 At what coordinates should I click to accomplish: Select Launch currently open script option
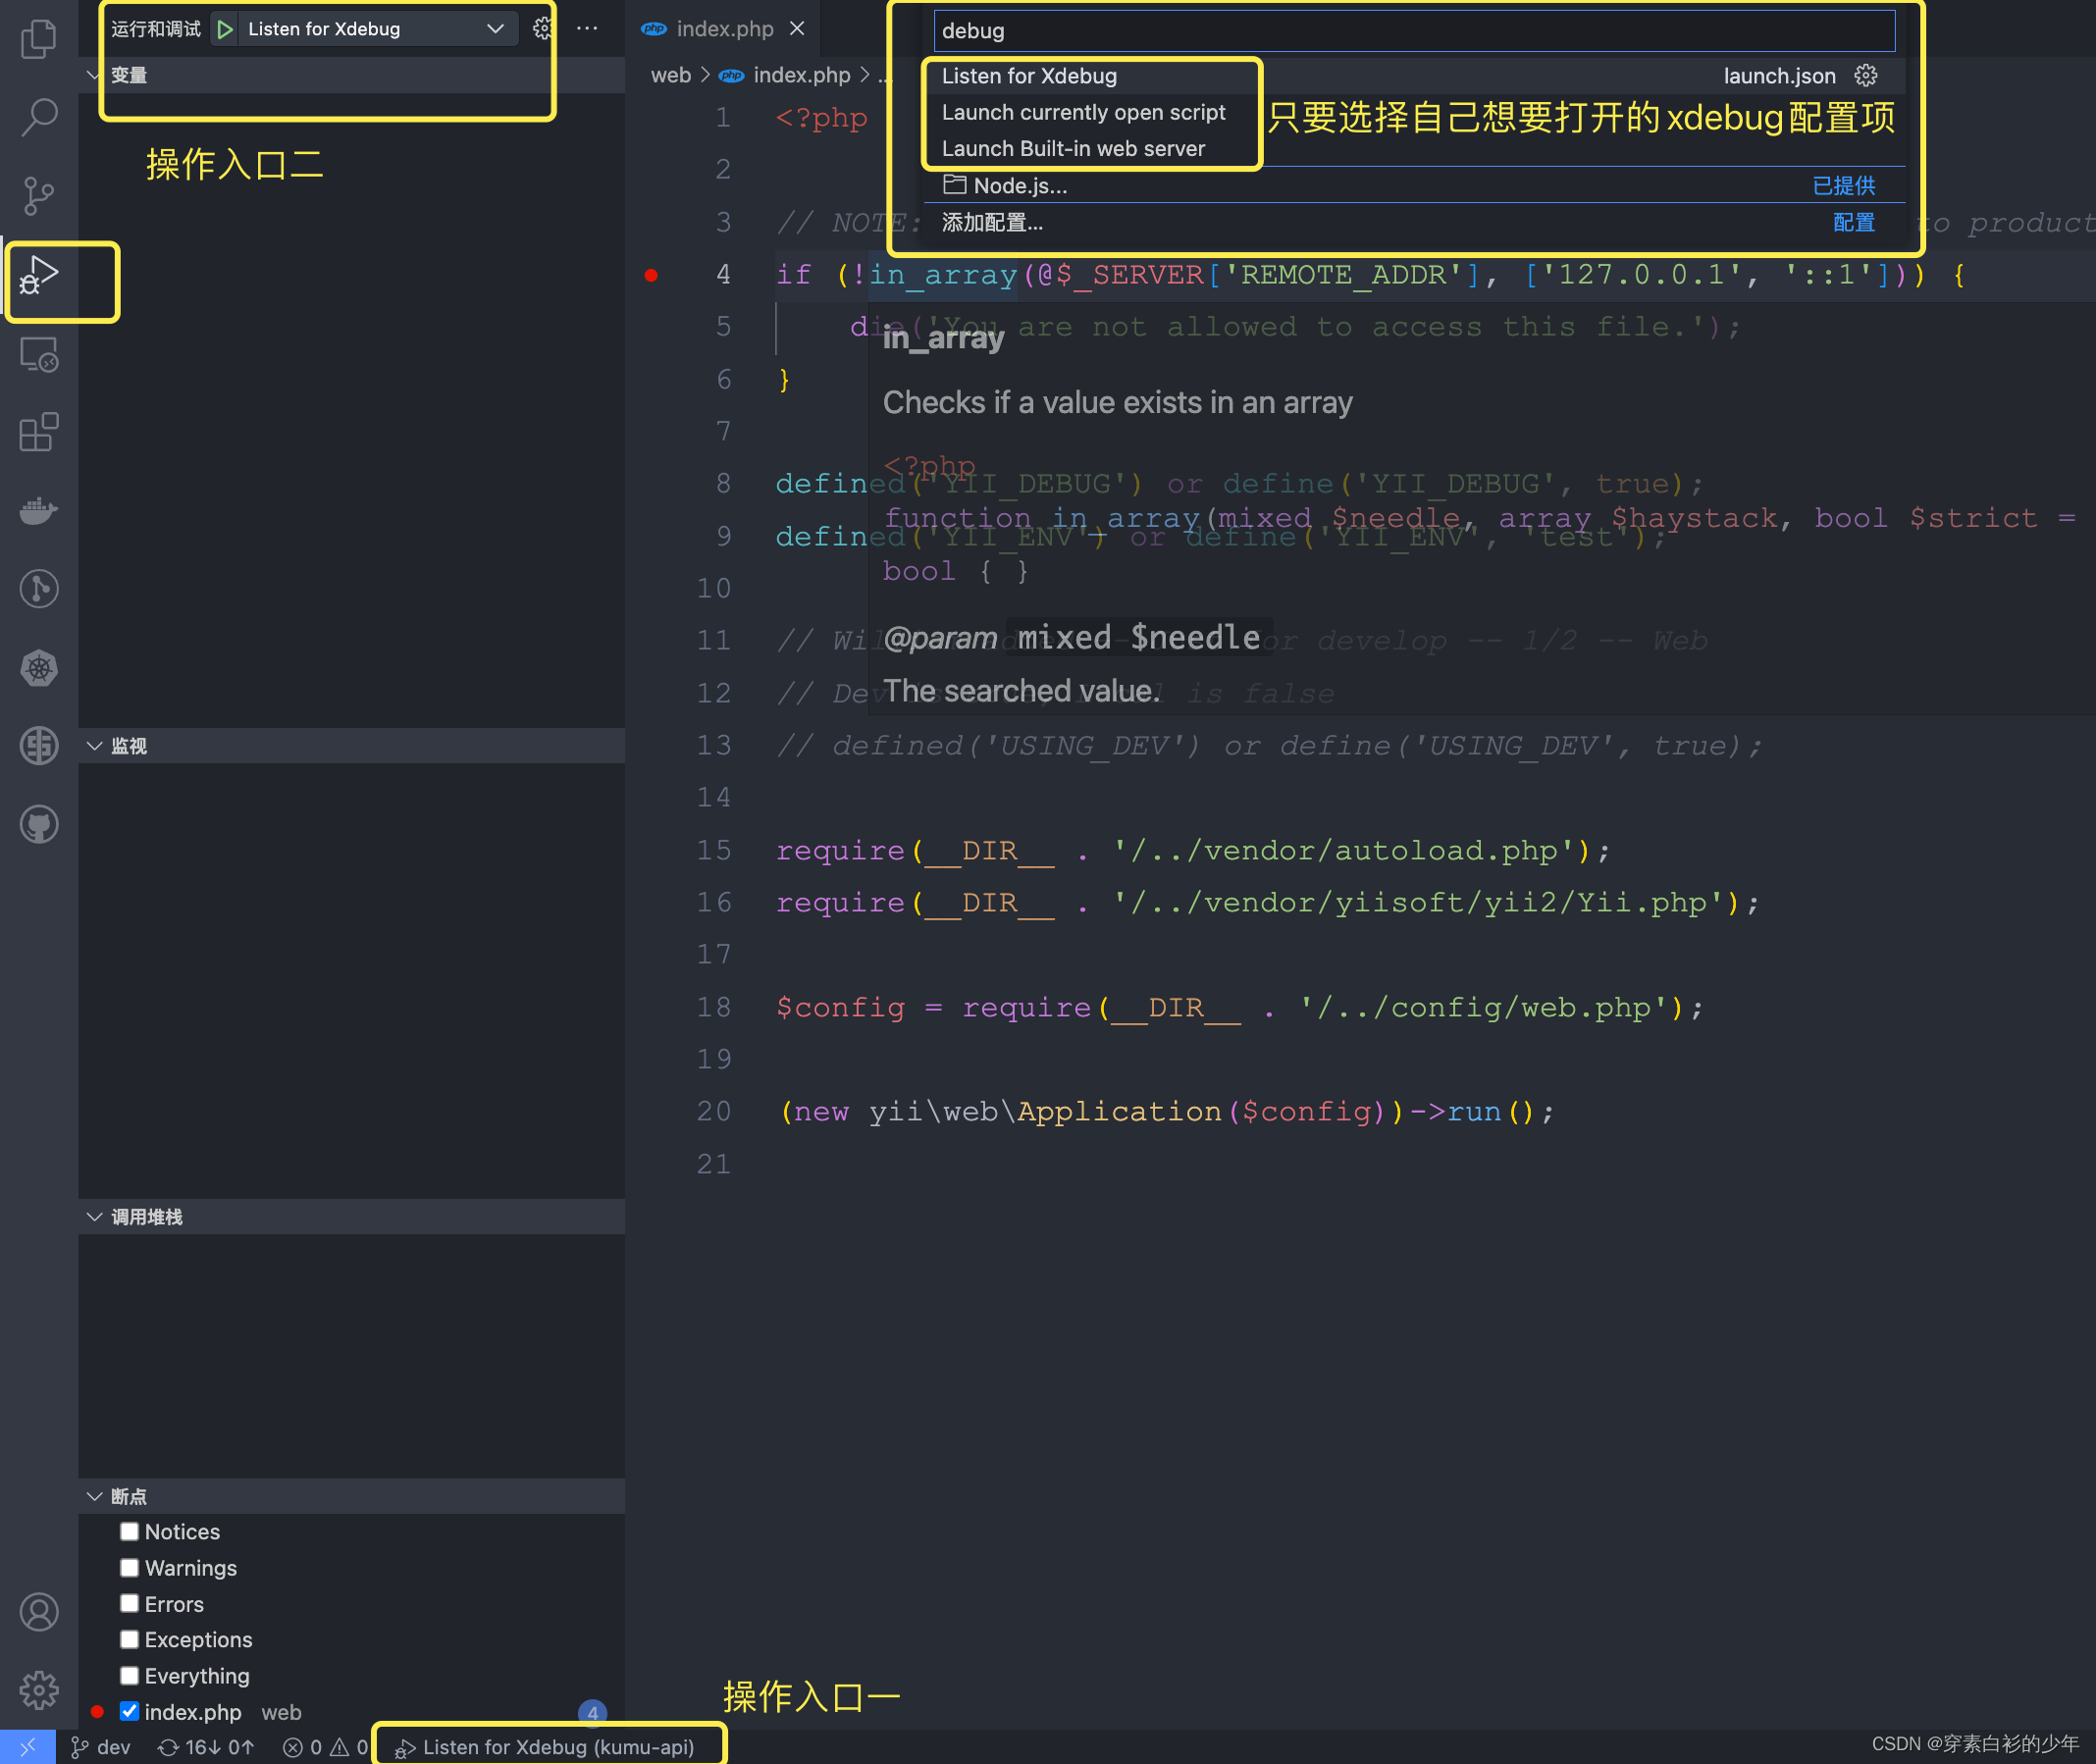point(1083,113)
